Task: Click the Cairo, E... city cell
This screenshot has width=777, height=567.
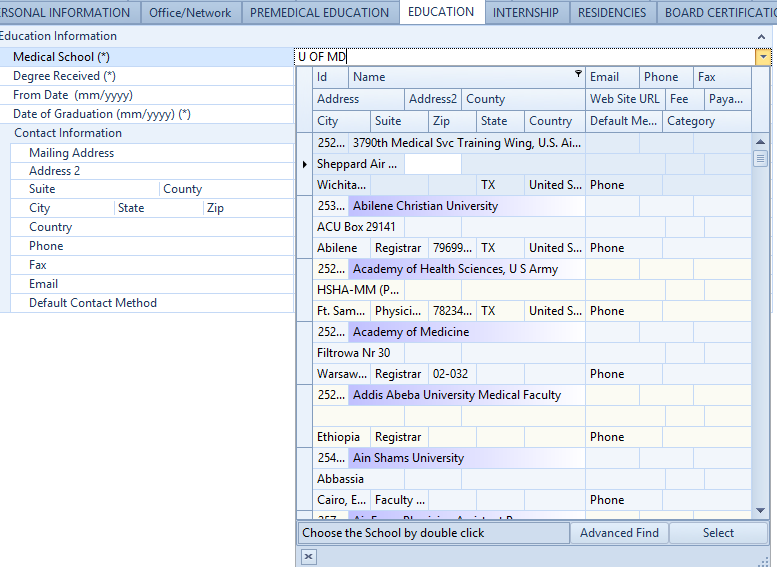Action: (341, 500)
